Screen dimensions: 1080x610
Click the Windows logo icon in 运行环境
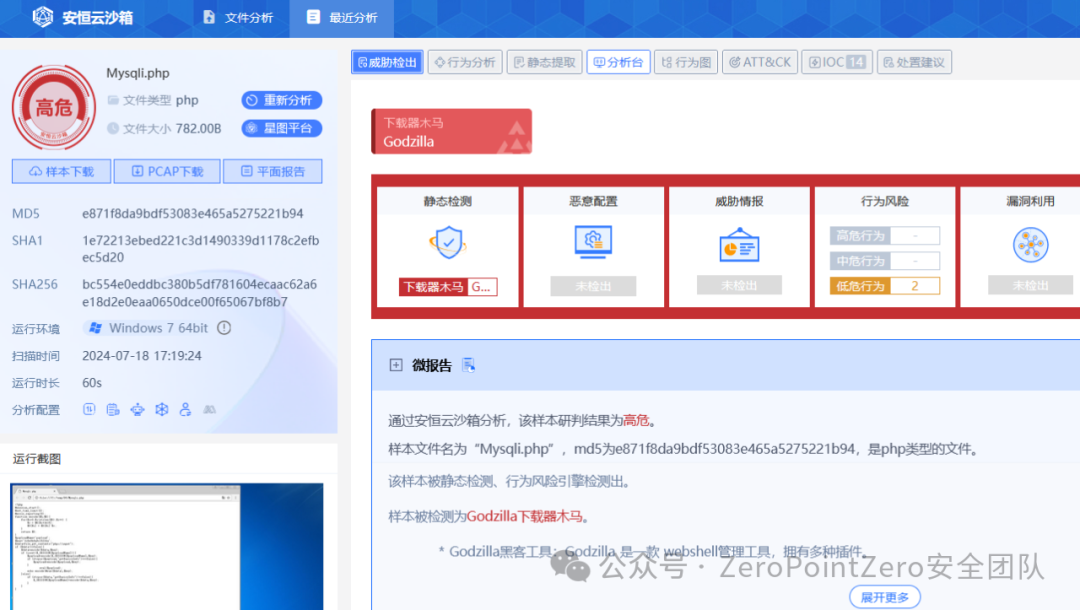coord(95,328)
